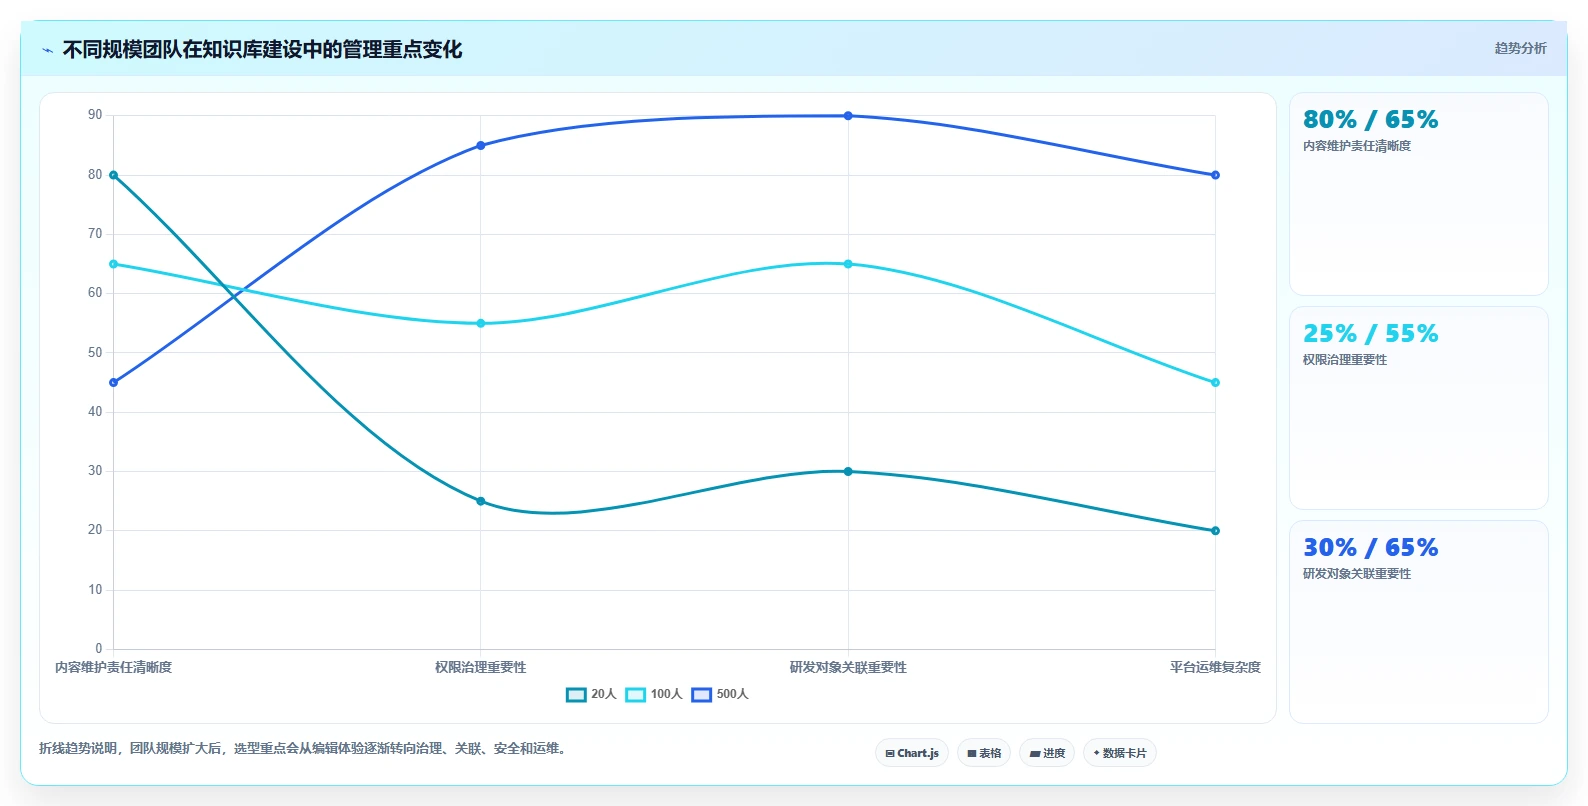The width and height of the screenshot is (1588, 806).
Task: Click the 平台运维复杂度 axis label
Action: click(x=1215, y=667)
